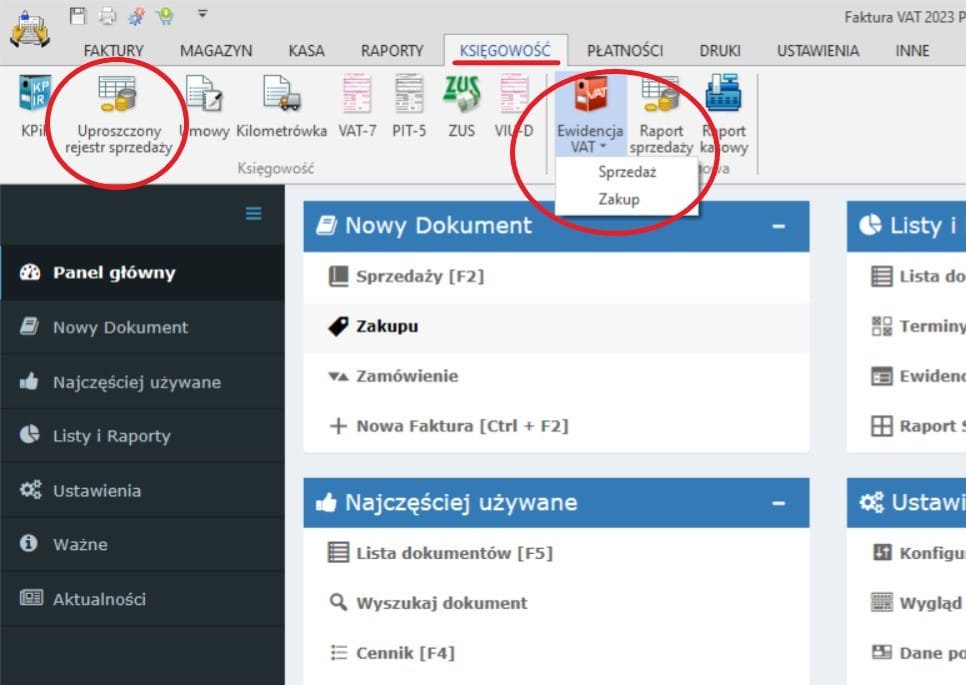966x685 pixels.
Task: Open Raport sprzedaży in ribbon
Action: point(661,113)
